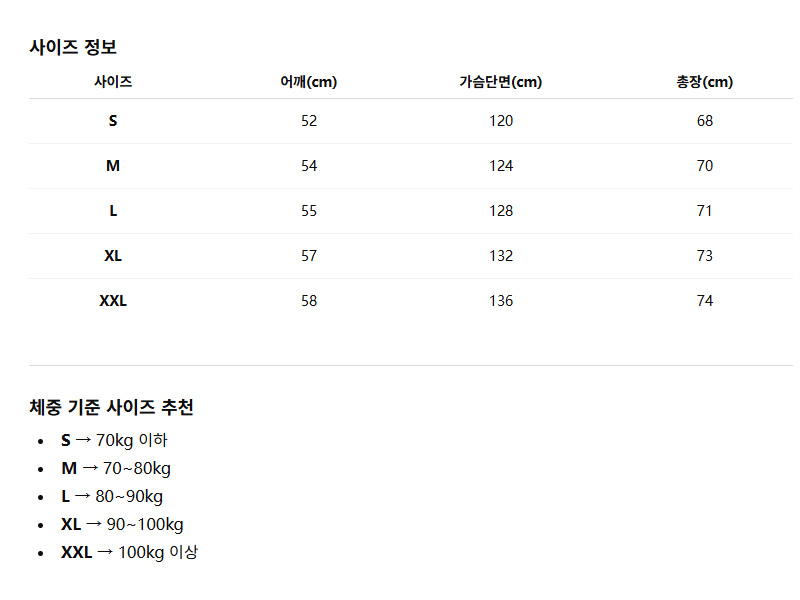Click chest value 124 in the table

[x=501, y=166]
